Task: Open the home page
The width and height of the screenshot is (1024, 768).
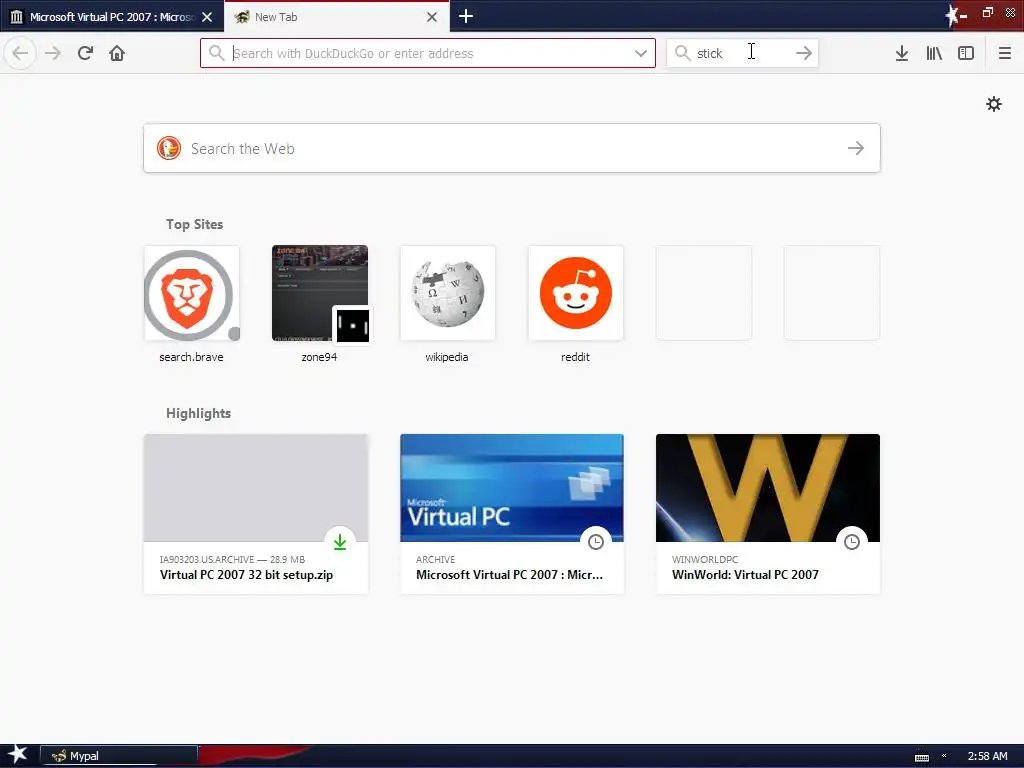Action: coord(117,53)
